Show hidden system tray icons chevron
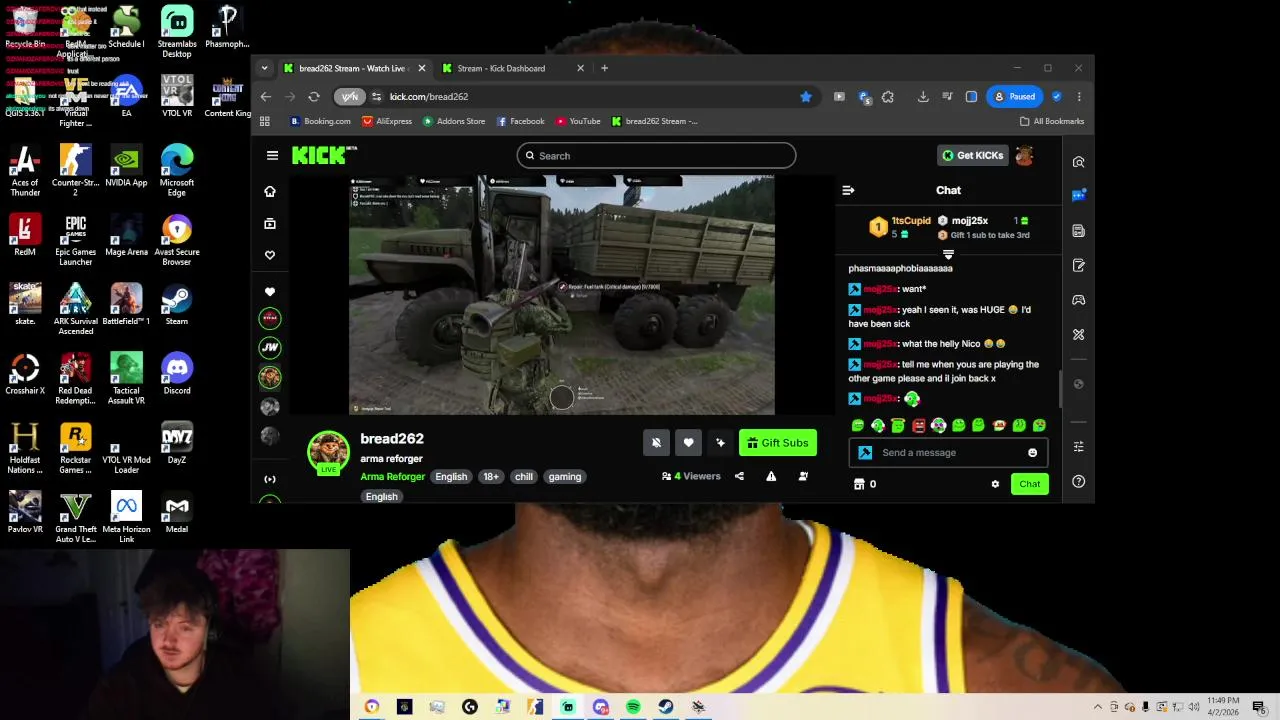This screenshot has width=1280, height=720. click(1097, 707)
